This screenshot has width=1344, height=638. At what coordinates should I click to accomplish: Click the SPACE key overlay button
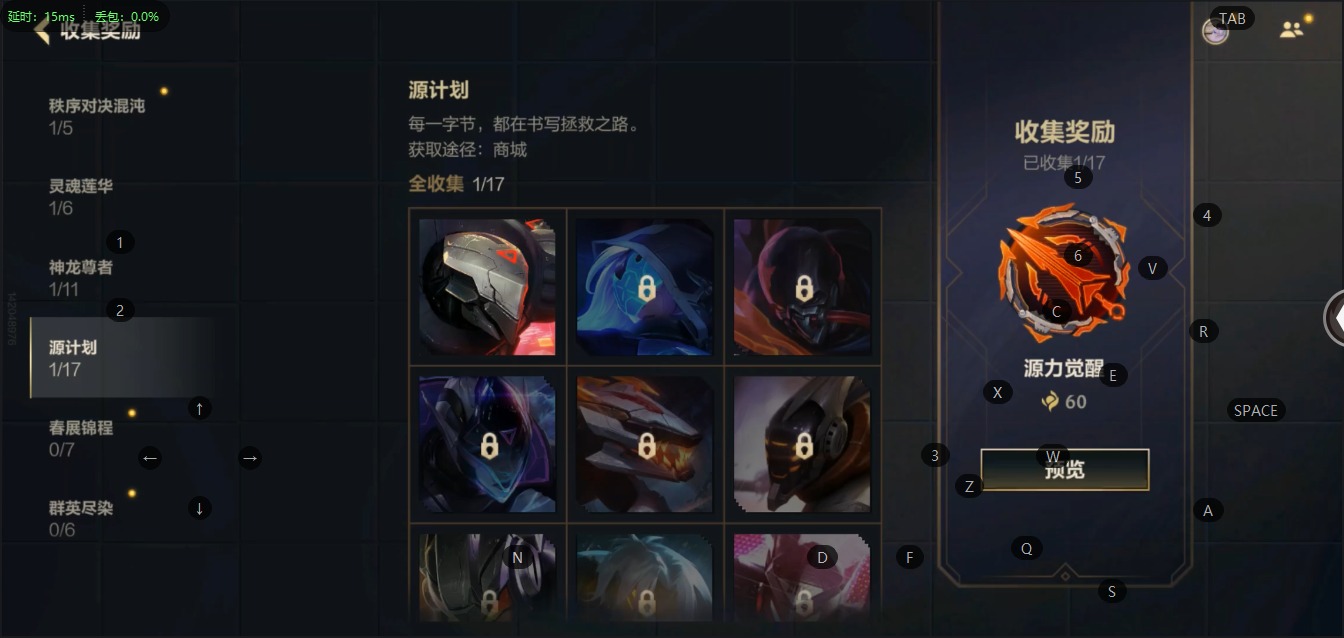coord(1256,410)
